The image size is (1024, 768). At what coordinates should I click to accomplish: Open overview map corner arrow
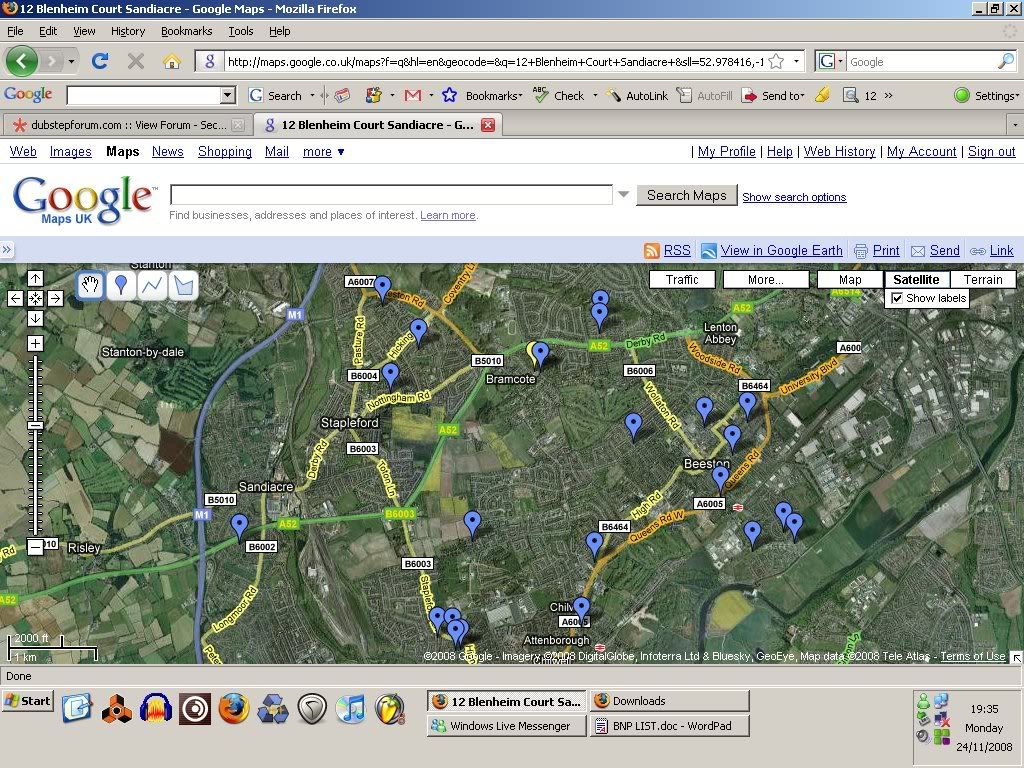point(1017,658)
